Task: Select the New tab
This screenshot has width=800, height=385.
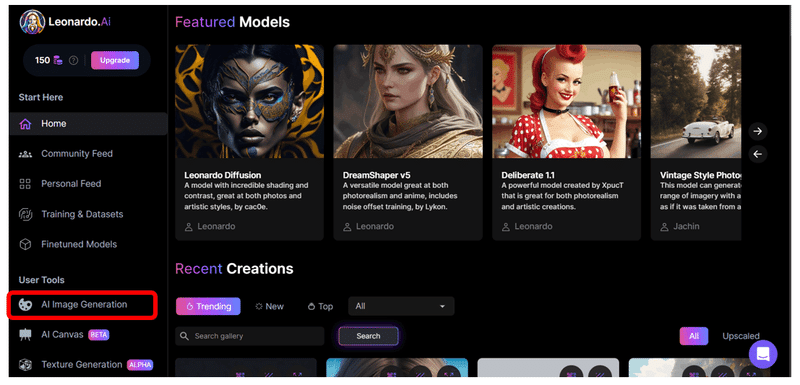Action: pos(269,306)
